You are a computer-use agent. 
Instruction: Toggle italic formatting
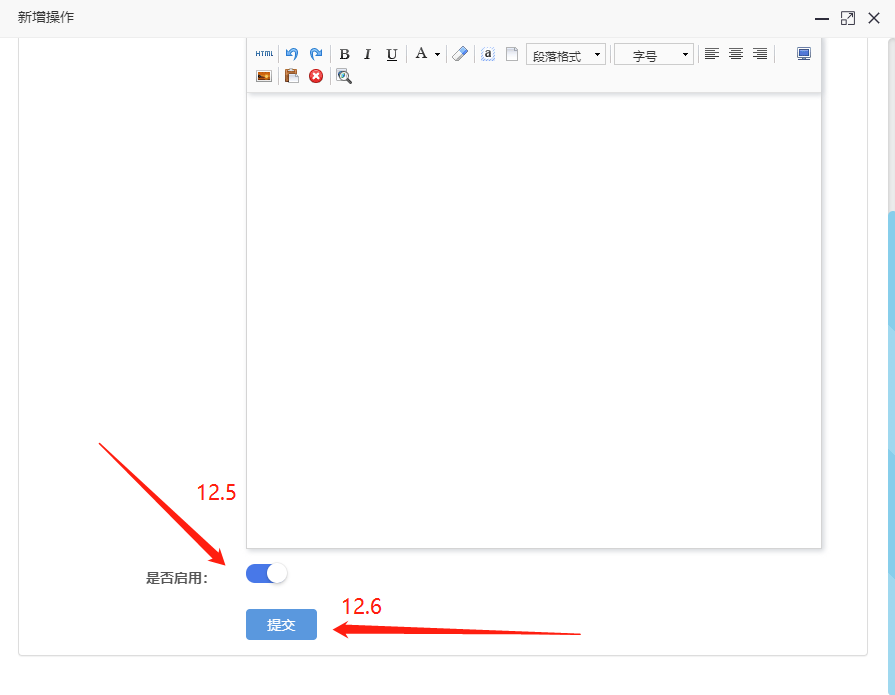[x=367, y=54]
